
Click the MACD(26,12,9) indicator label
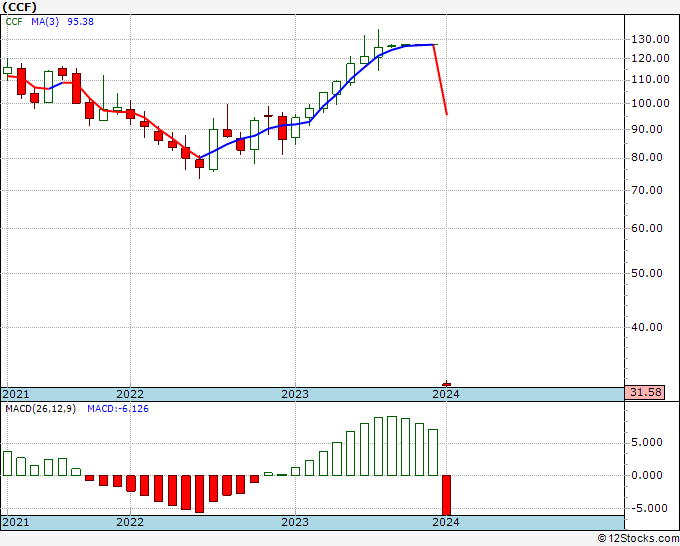click(40, 409)
